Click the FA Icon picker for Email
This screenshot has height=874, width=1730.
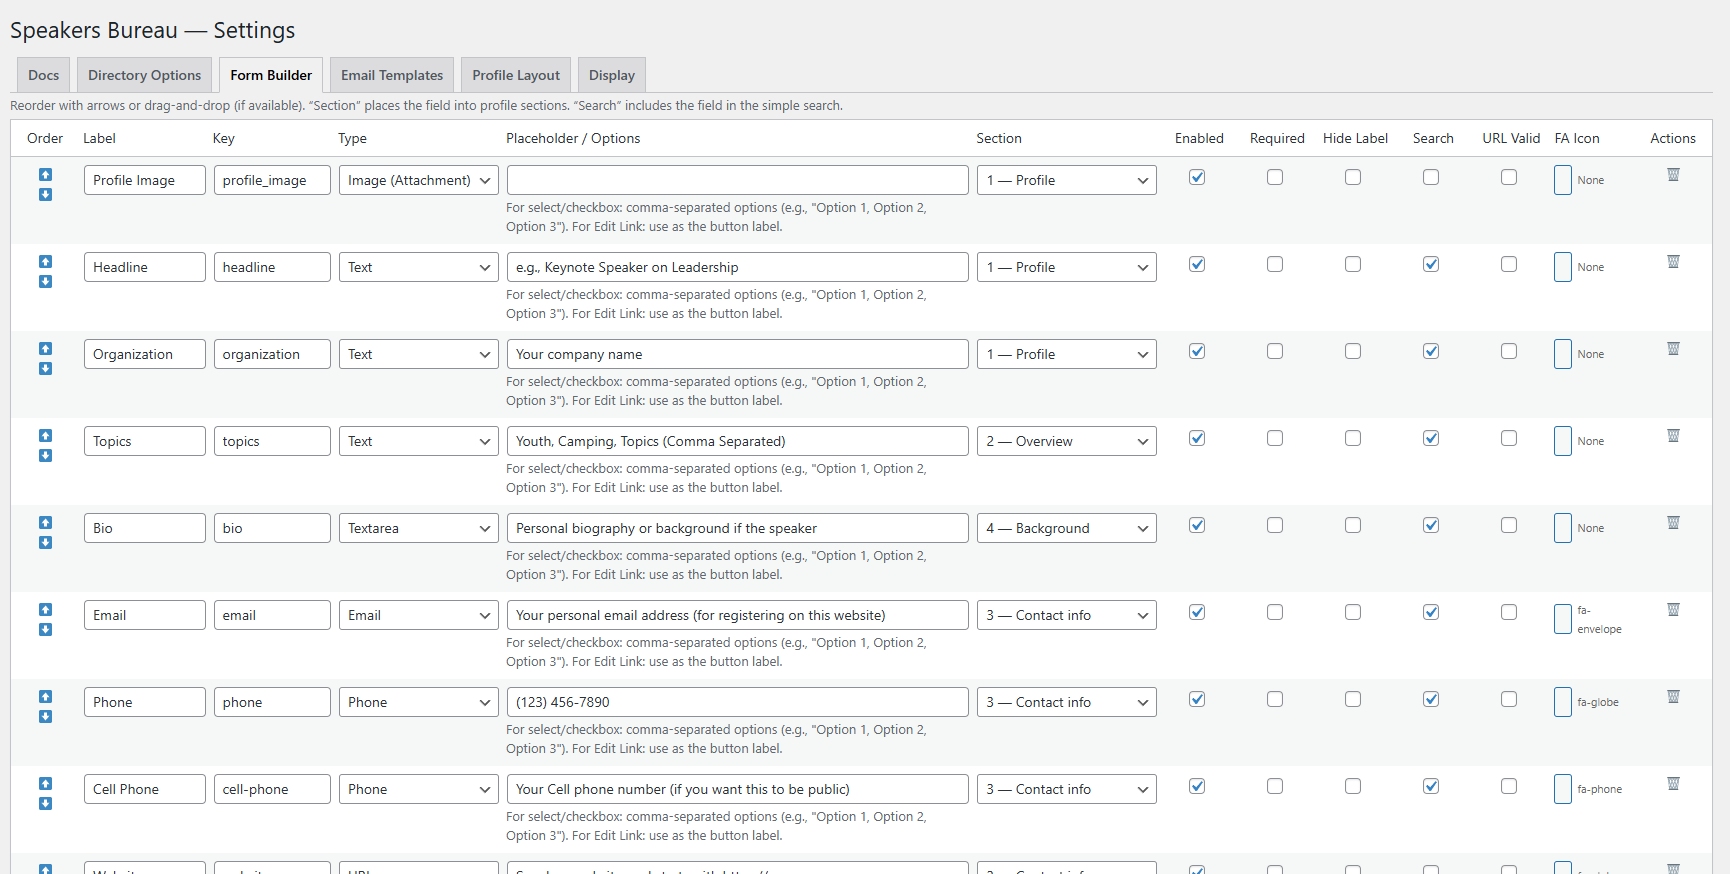[x=1563, y=619]
